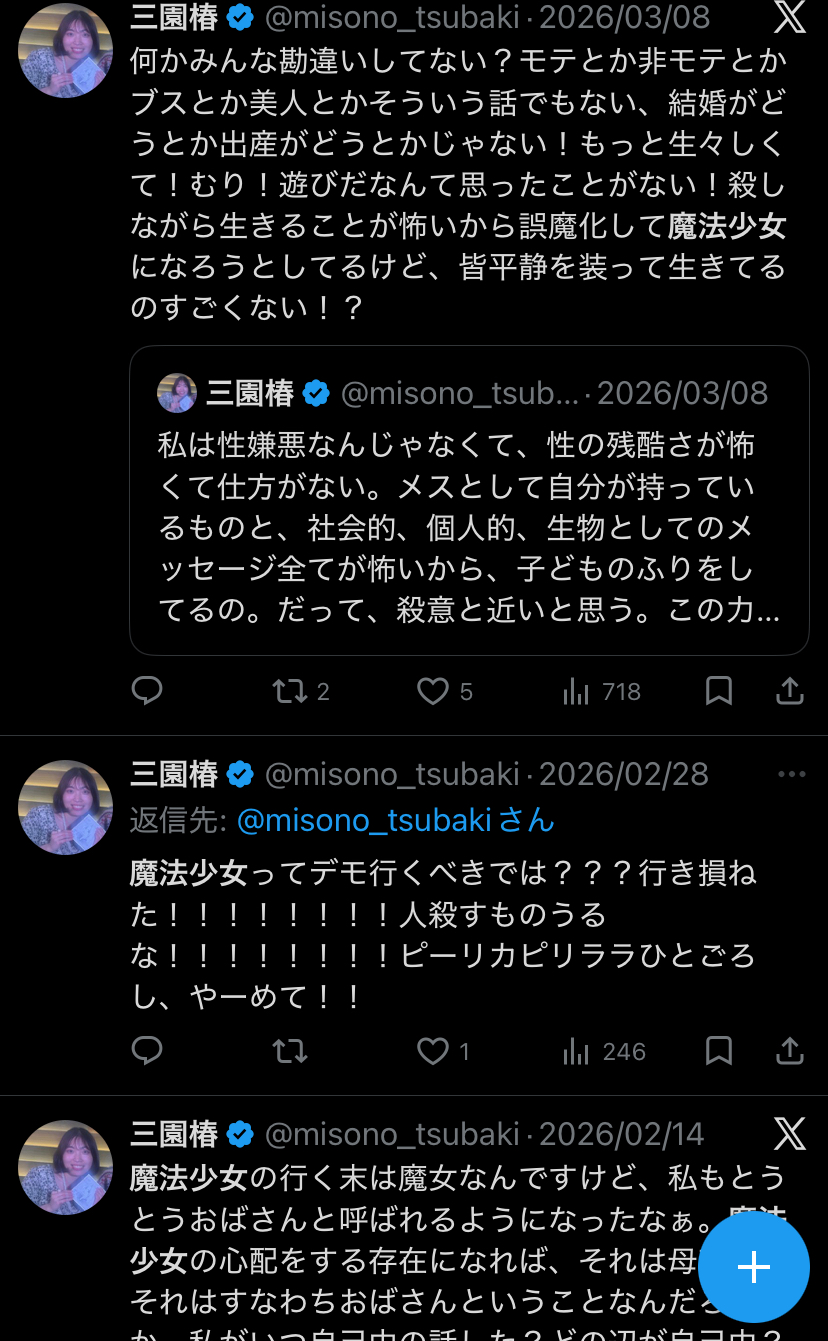Screen dimensions: 828x1341
Task: Open the X logo icon on the 2026/02/14 tweet
Action: [790, 1134]
